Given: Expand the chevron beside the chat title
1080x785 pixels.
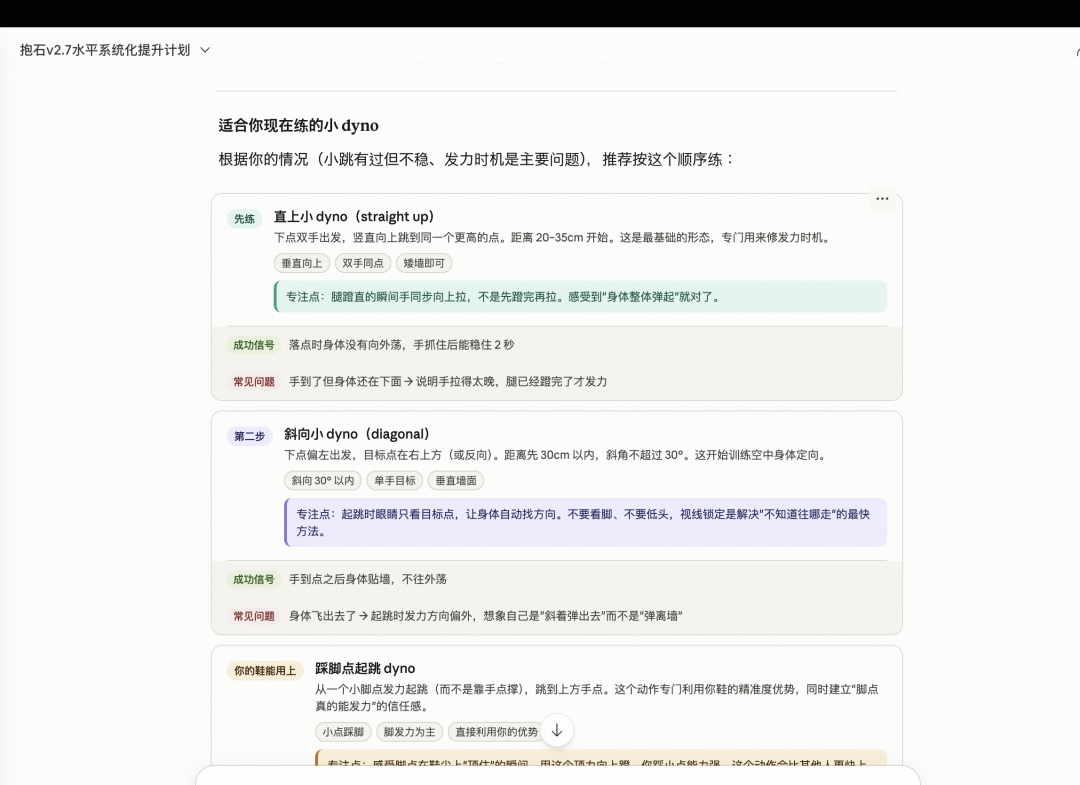Looking at the screenshot, I should (x=205, y=50).
